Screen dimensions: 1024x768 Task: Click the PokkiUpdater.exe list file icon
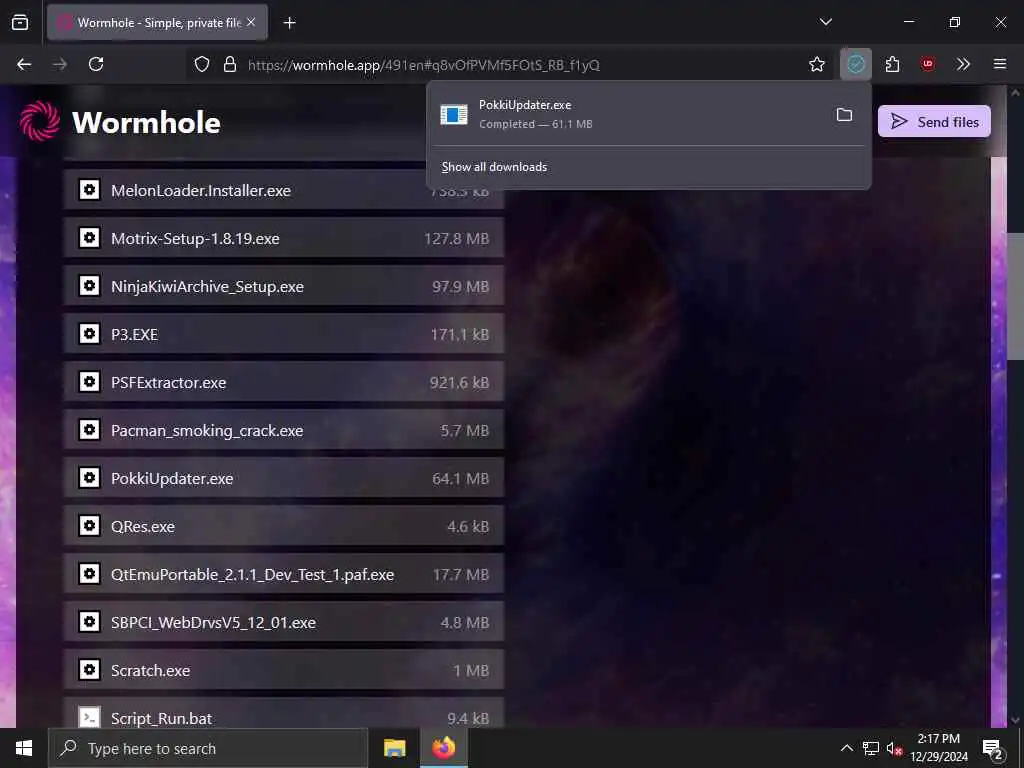89,478
